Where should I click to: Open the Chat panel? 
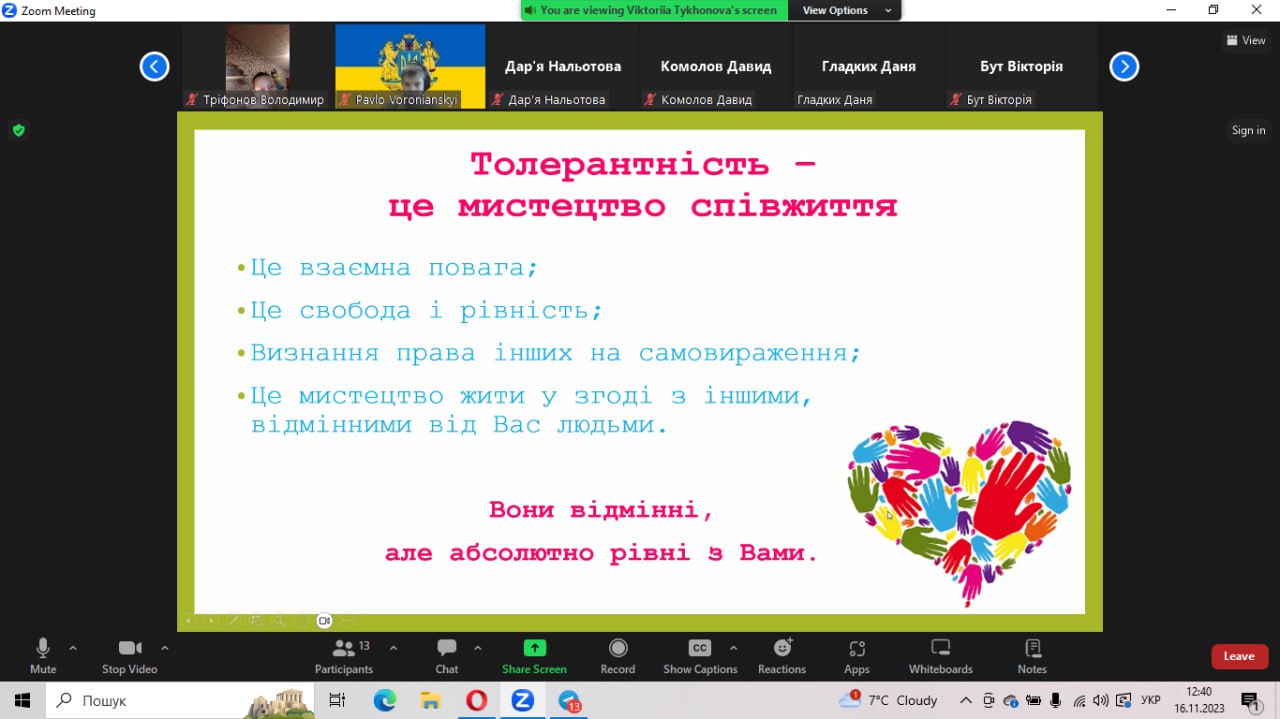(447, 655)
